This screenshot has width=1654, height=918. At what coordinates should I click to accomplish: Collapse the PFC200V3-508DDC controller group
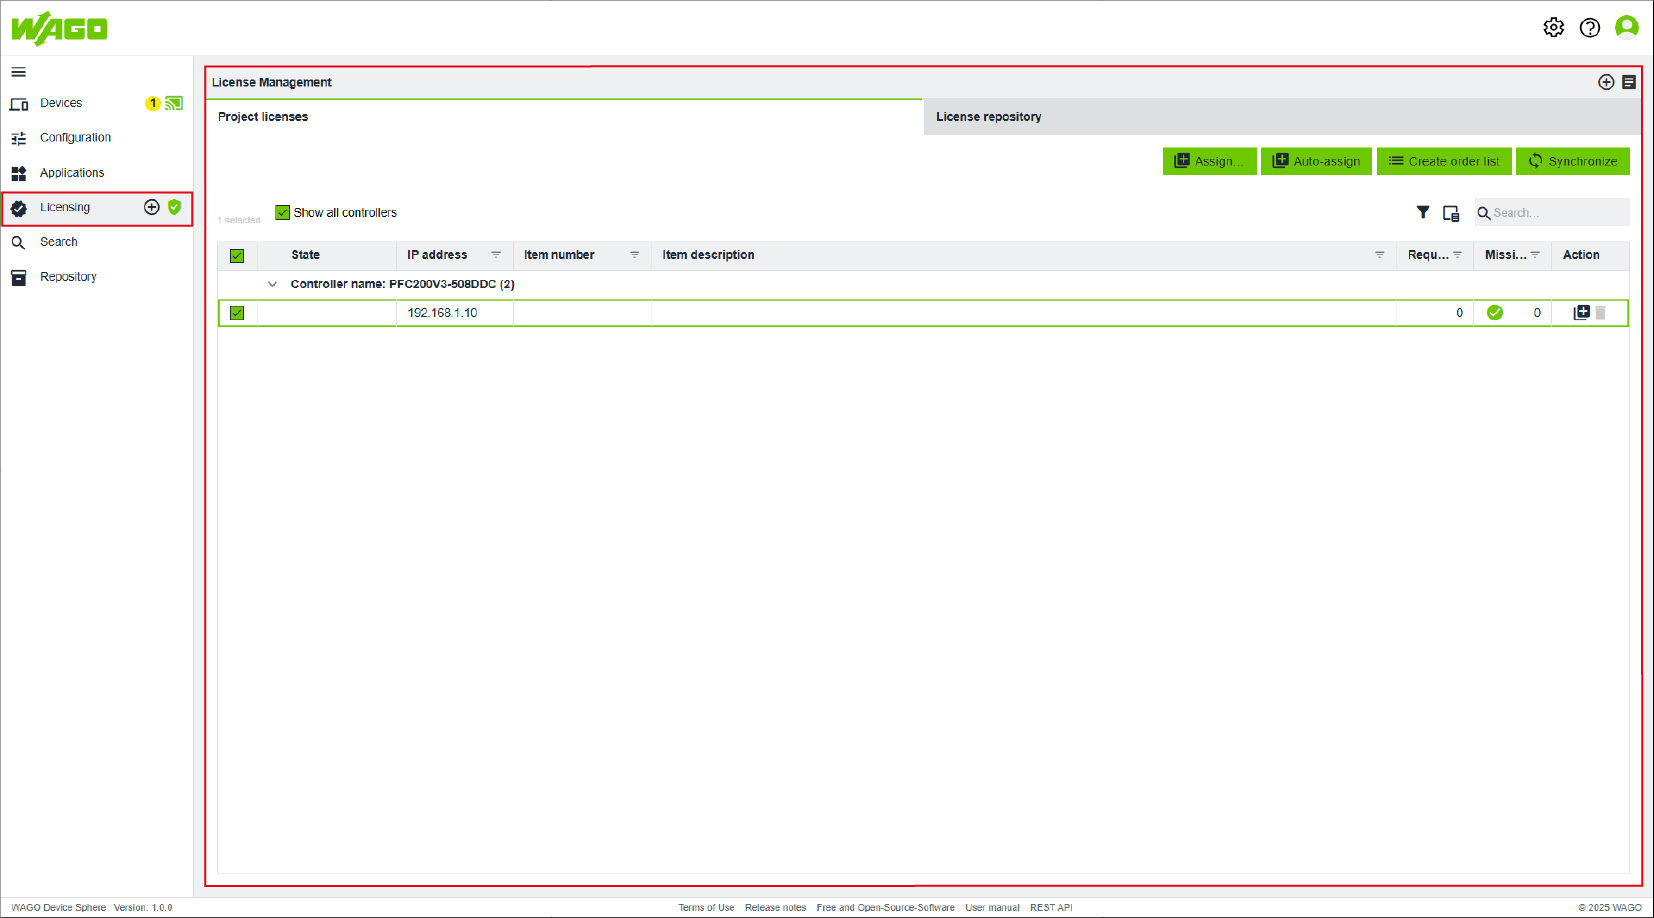[x=272, y=284]
